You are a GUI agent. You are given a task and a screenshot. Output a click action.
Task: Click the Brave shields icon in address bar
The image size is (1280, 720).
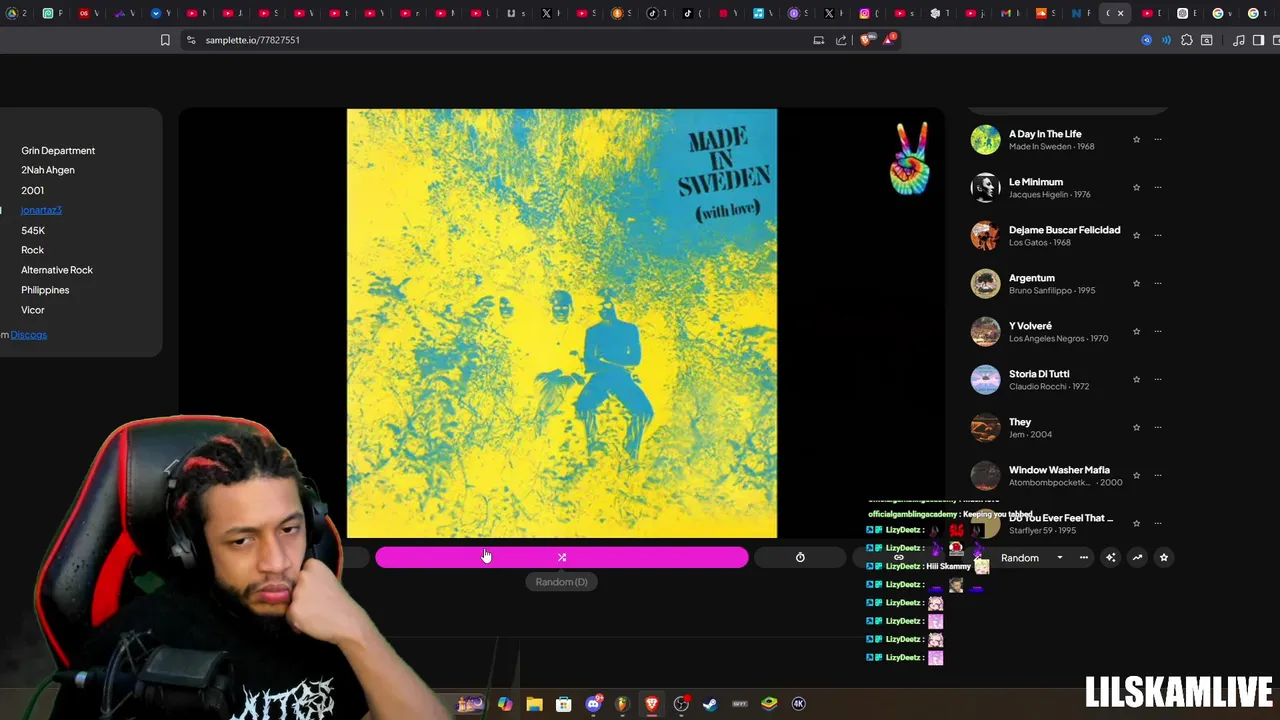pyautogui.click(x=866, y=40)
